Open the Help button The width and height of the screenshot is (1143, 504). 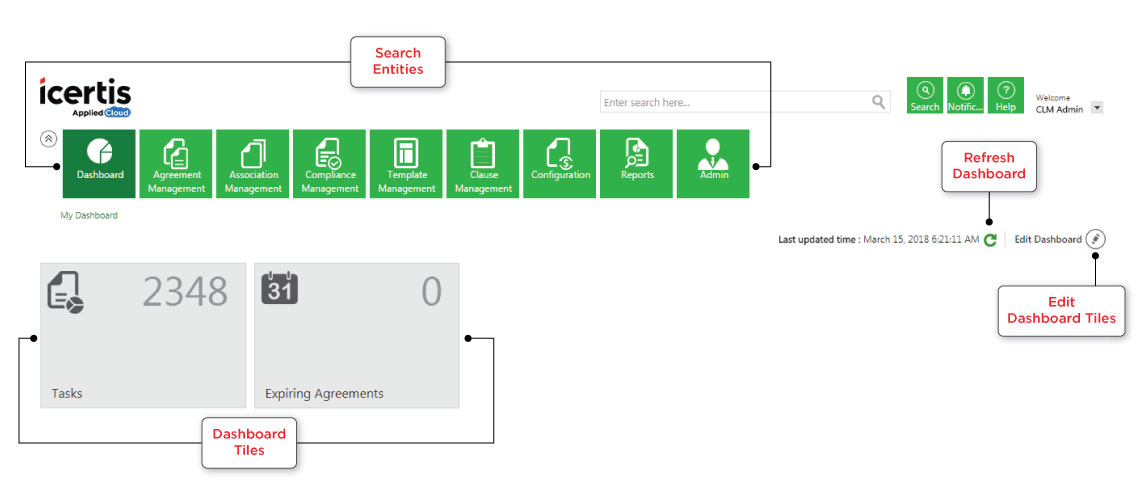pyautogui.click(x=1006, y=96)
